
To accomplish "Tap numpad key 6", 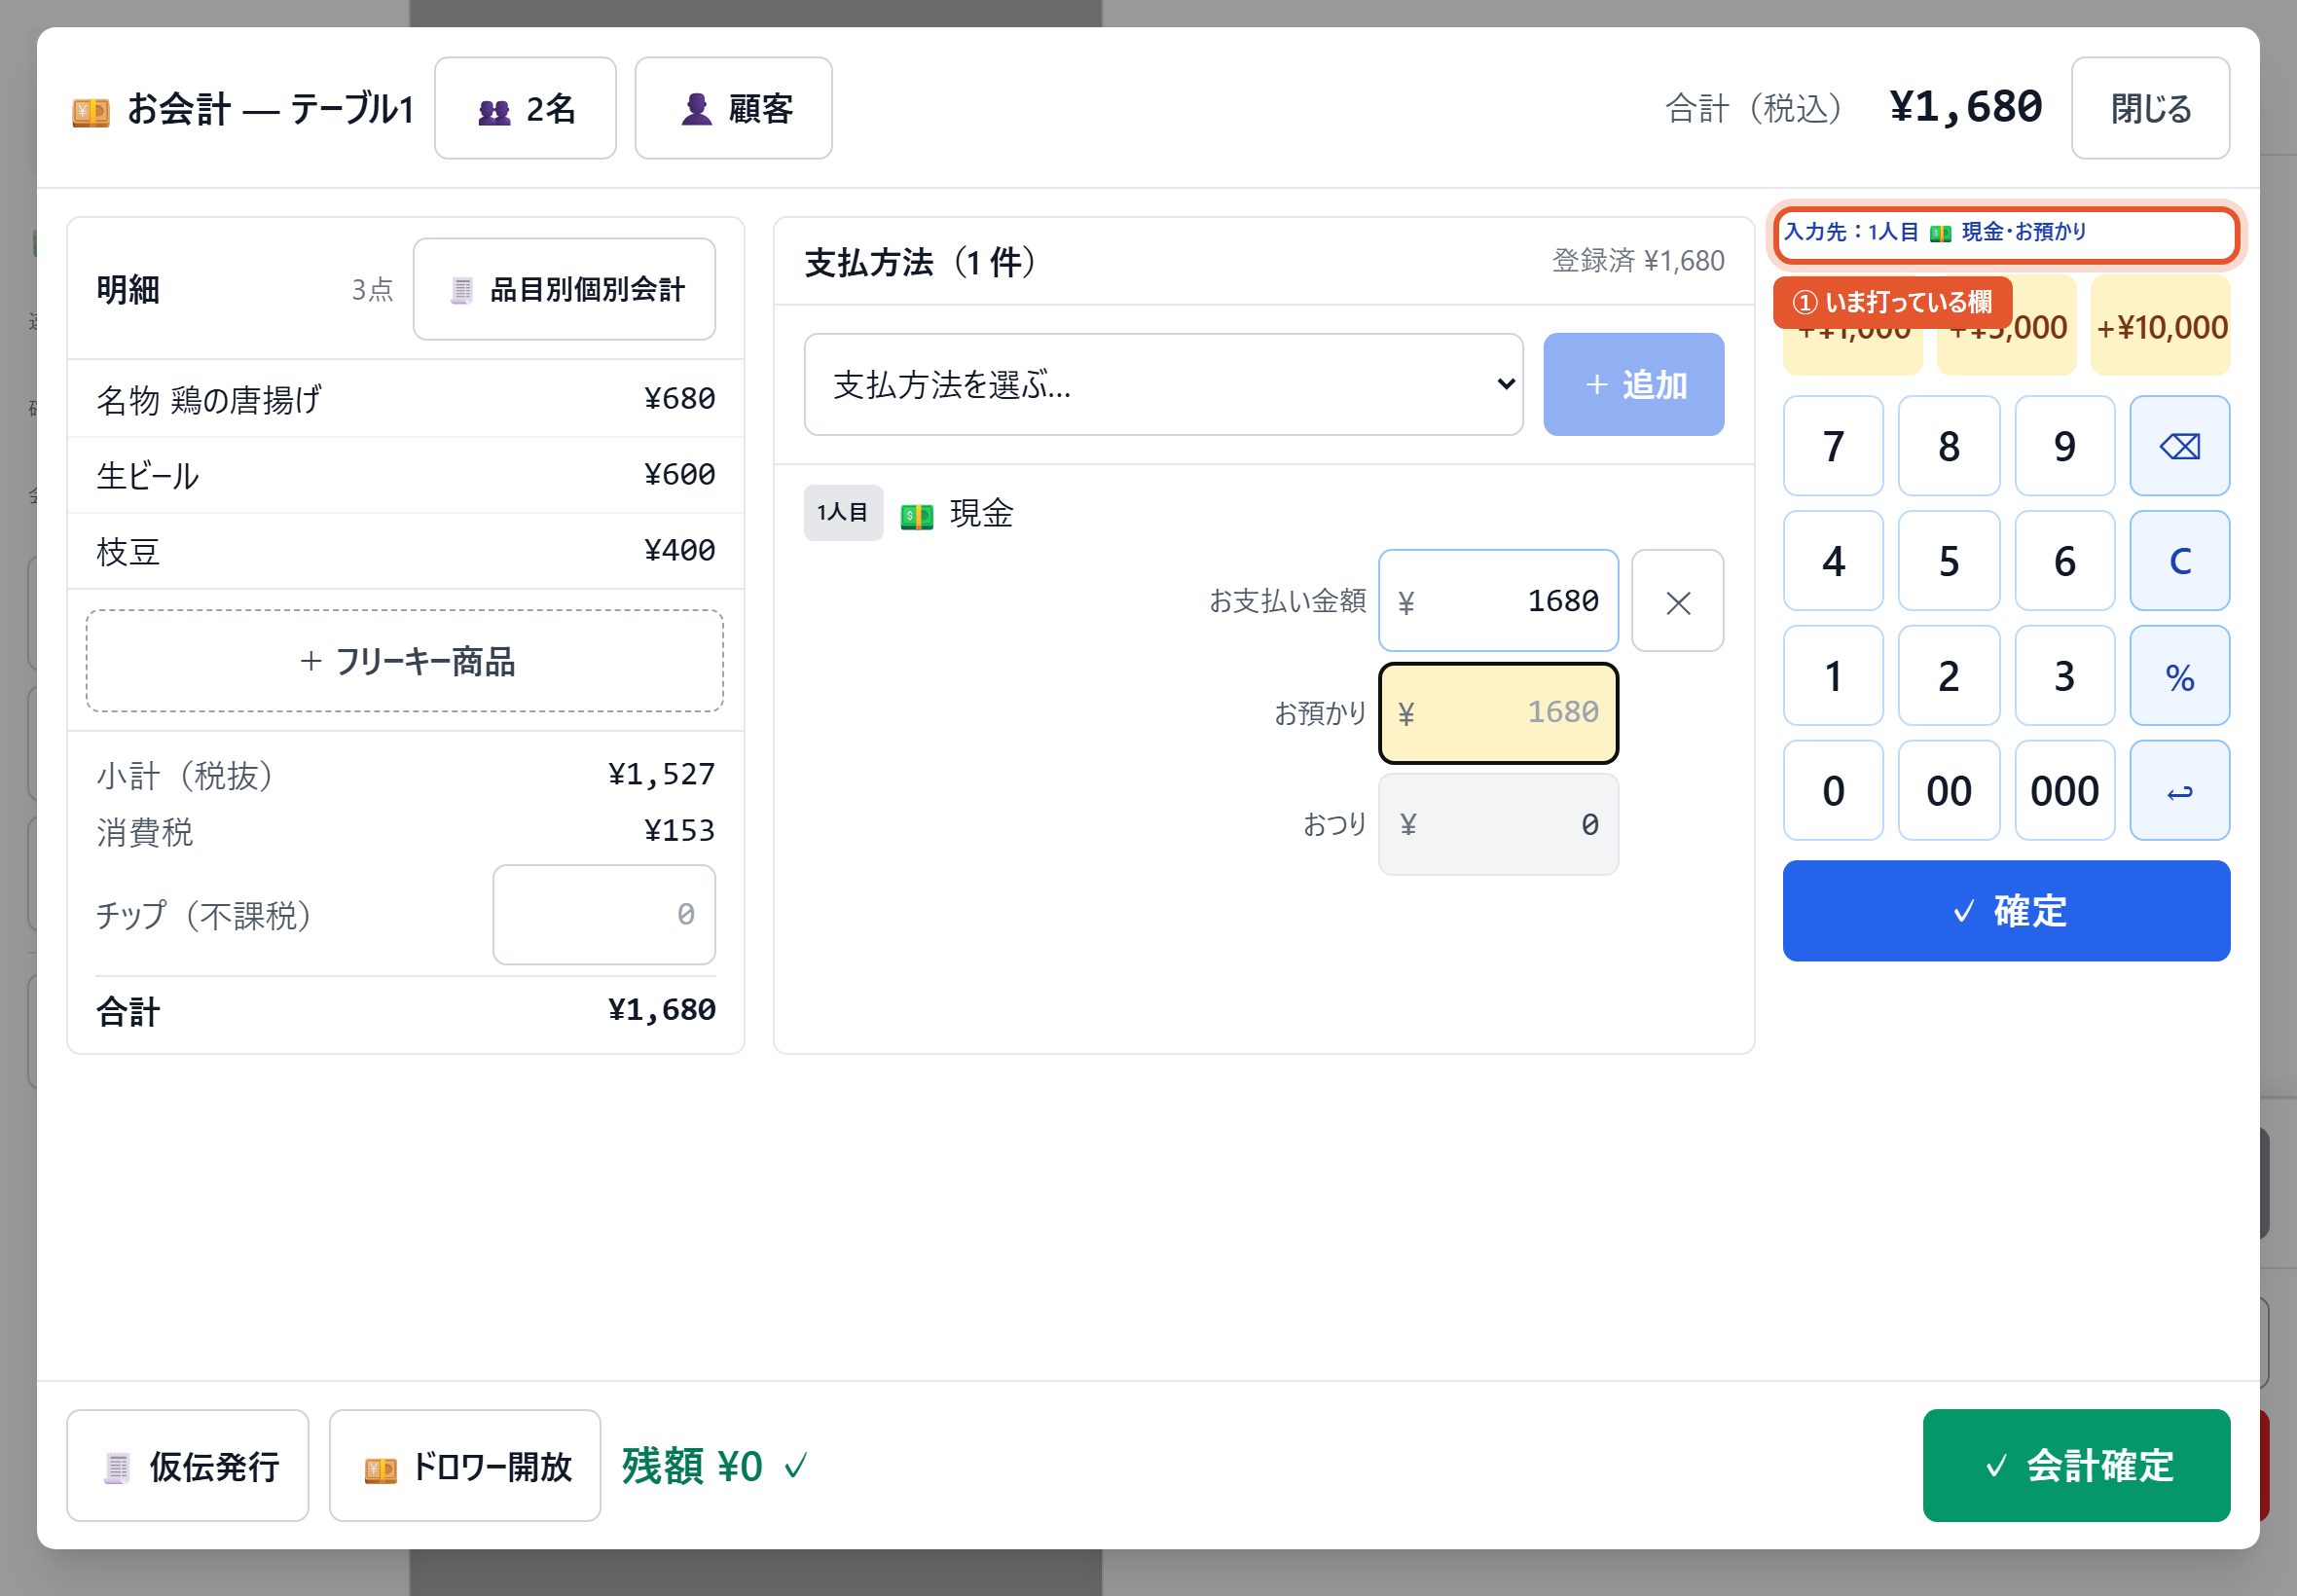I will tap(2064, 561).
